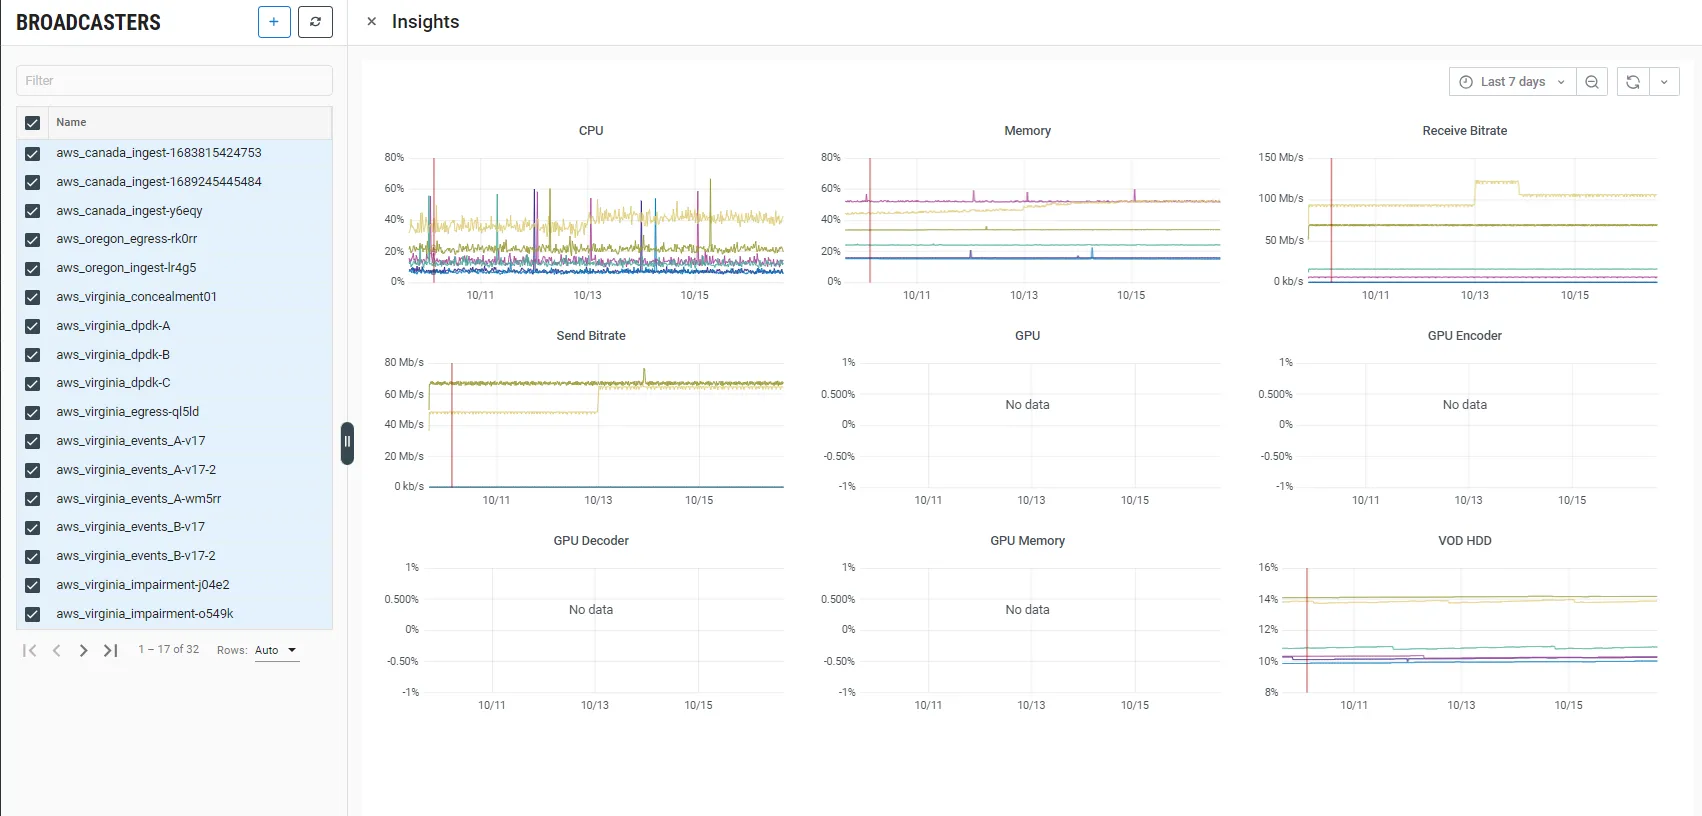Screen dimensions: 1702x816
Task: Close the Insights panel
Action: click(371, 22)
